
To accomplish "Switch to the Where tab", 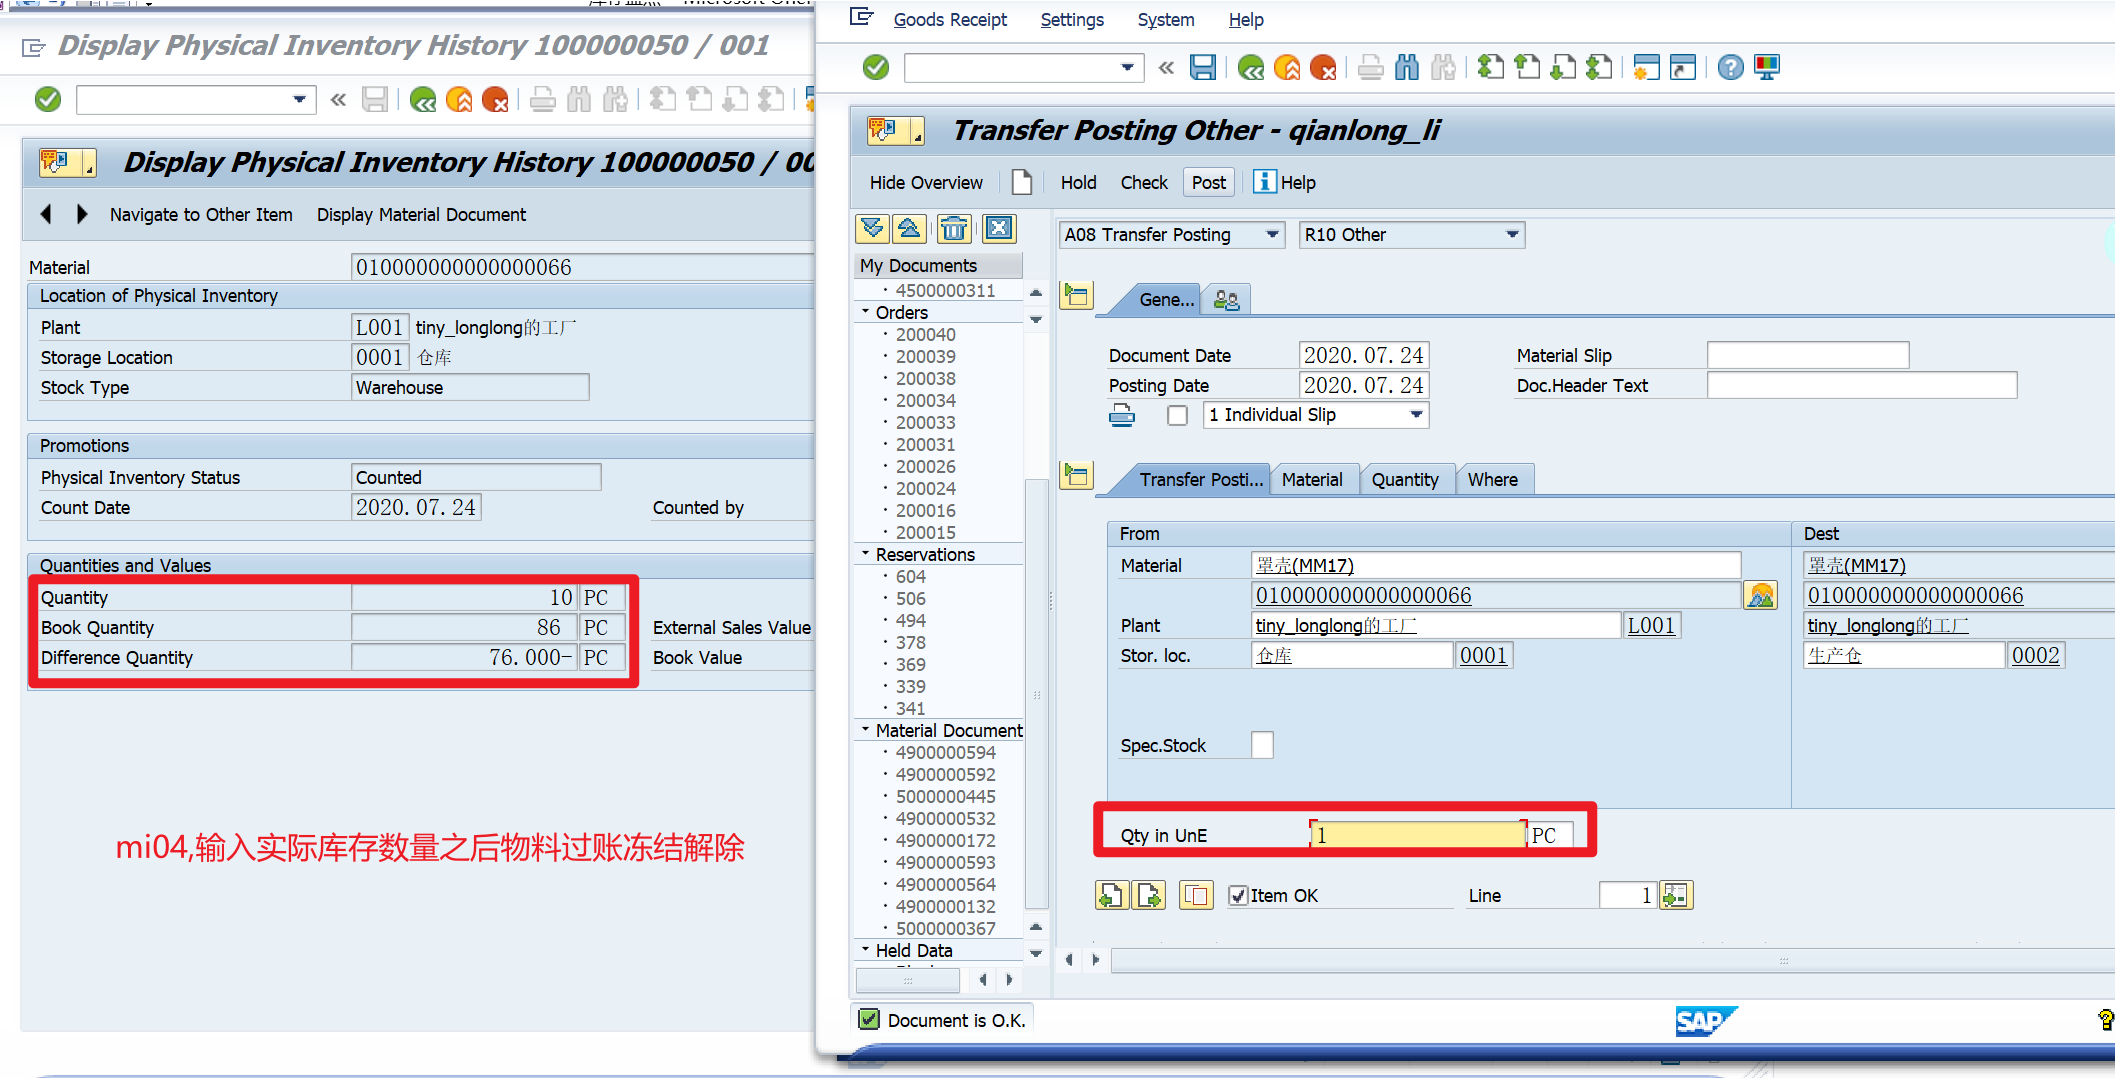I will 1492,480.
